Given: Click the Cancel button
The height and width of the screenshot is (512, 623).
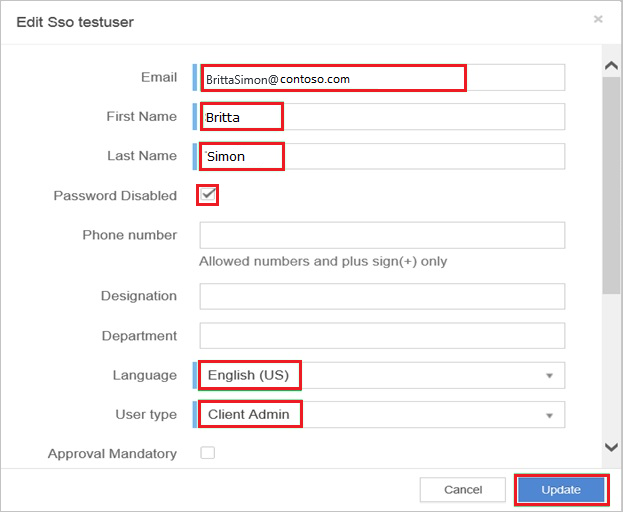Looking at the screenshot, I should [463, 490].
